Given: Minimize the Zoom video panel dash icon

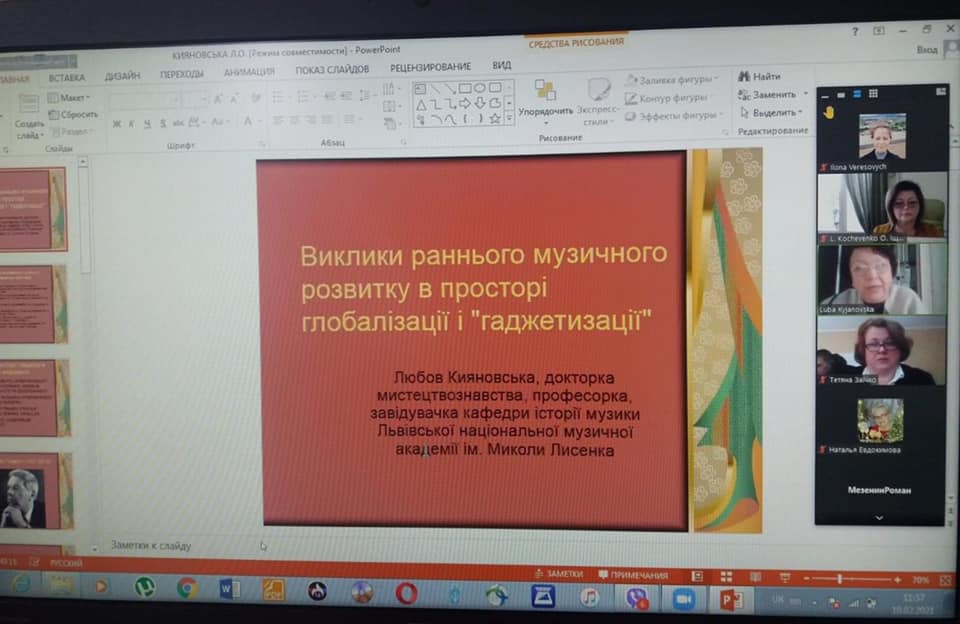Looking at the screenshot, I should click(825, 96).
